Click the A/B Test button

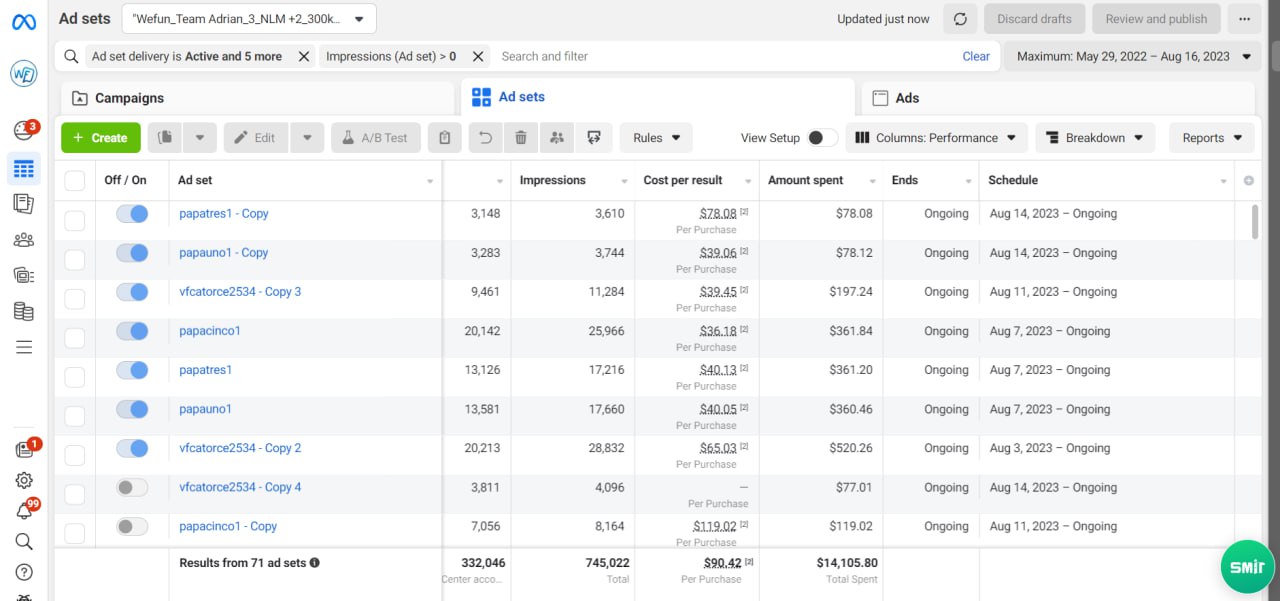click(x=376, y=138)
